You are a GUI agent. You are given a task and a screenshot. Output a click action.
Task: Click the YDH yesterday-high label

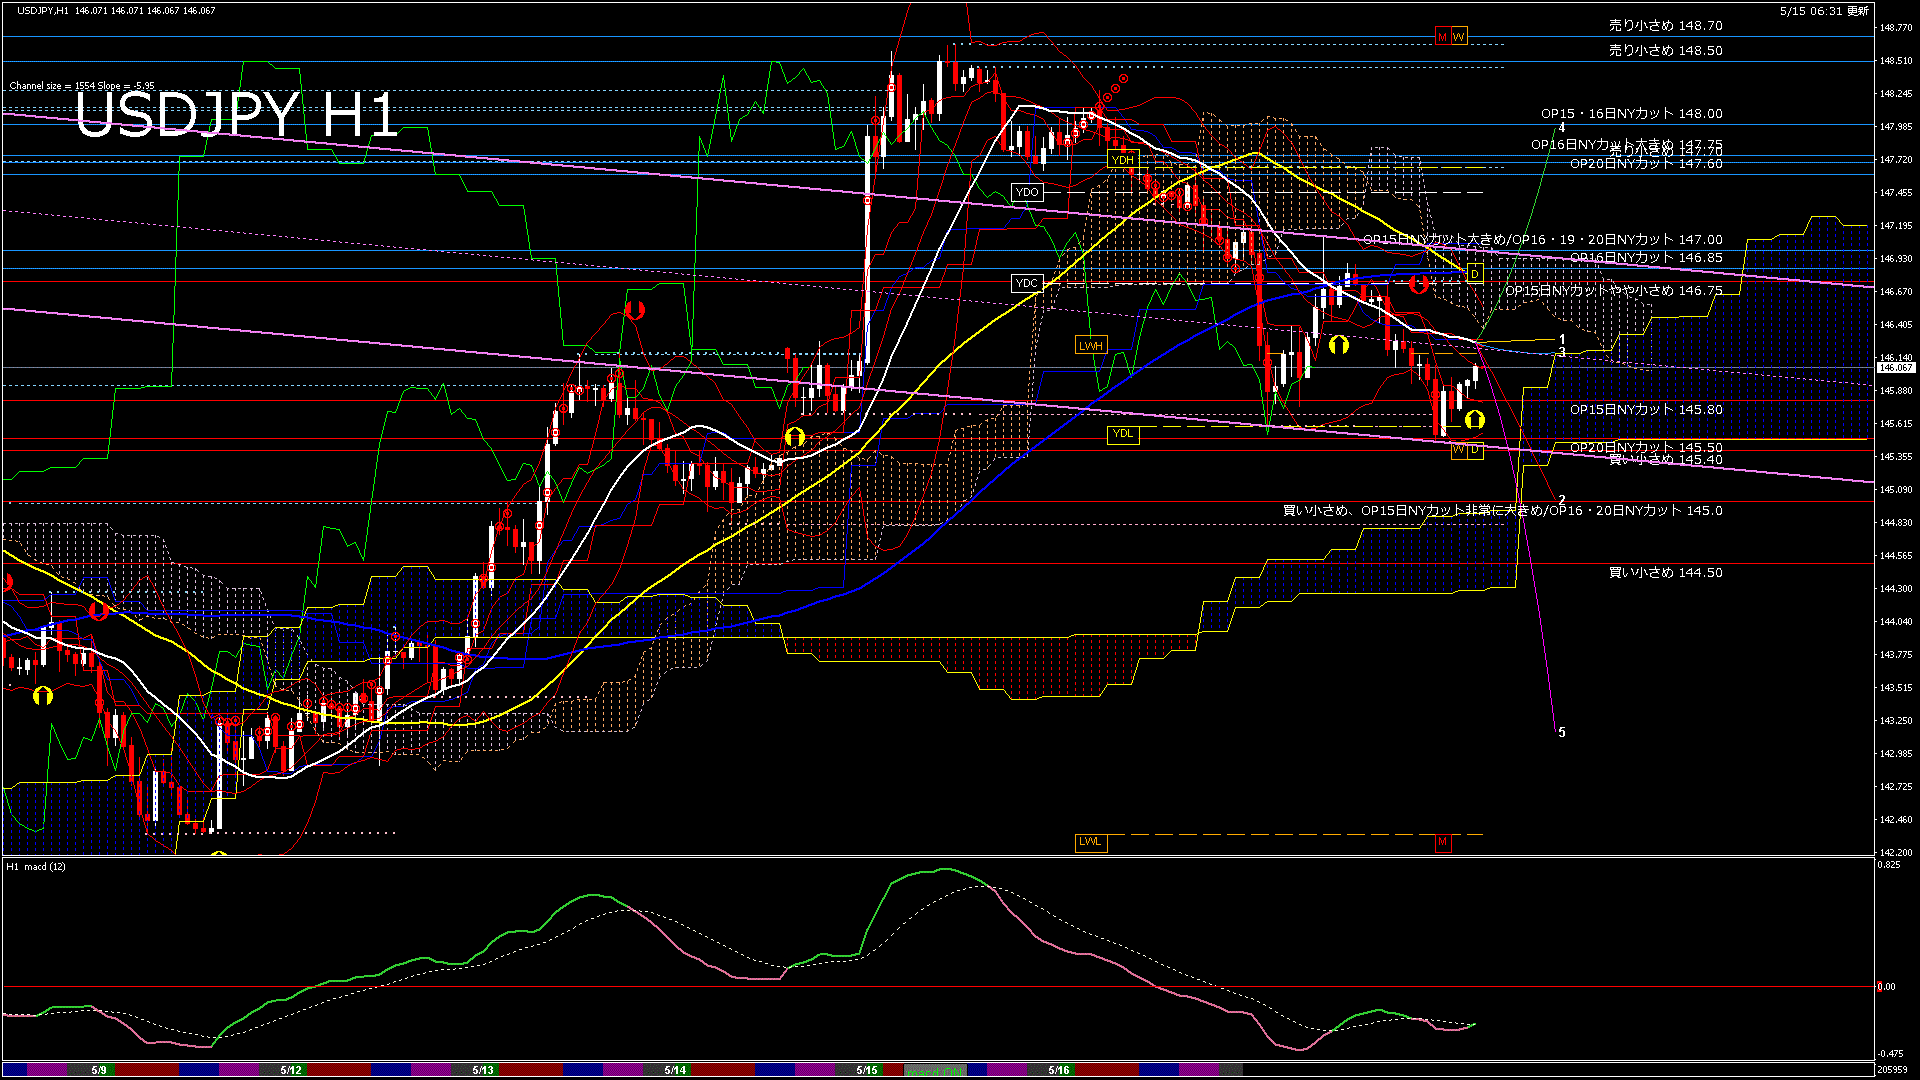click(1122, 160)
